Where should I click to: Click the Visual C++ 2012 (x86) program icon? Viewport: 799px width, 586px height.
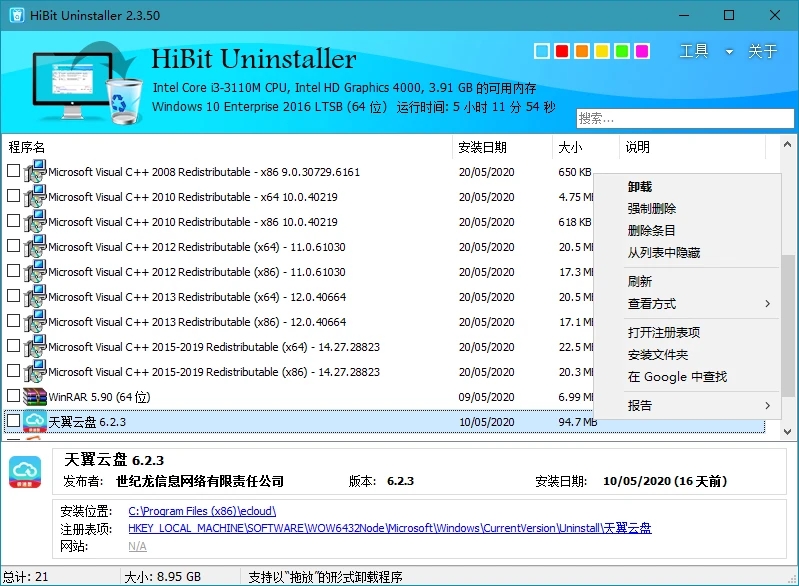pyautogui.click(x=35, y=272)
